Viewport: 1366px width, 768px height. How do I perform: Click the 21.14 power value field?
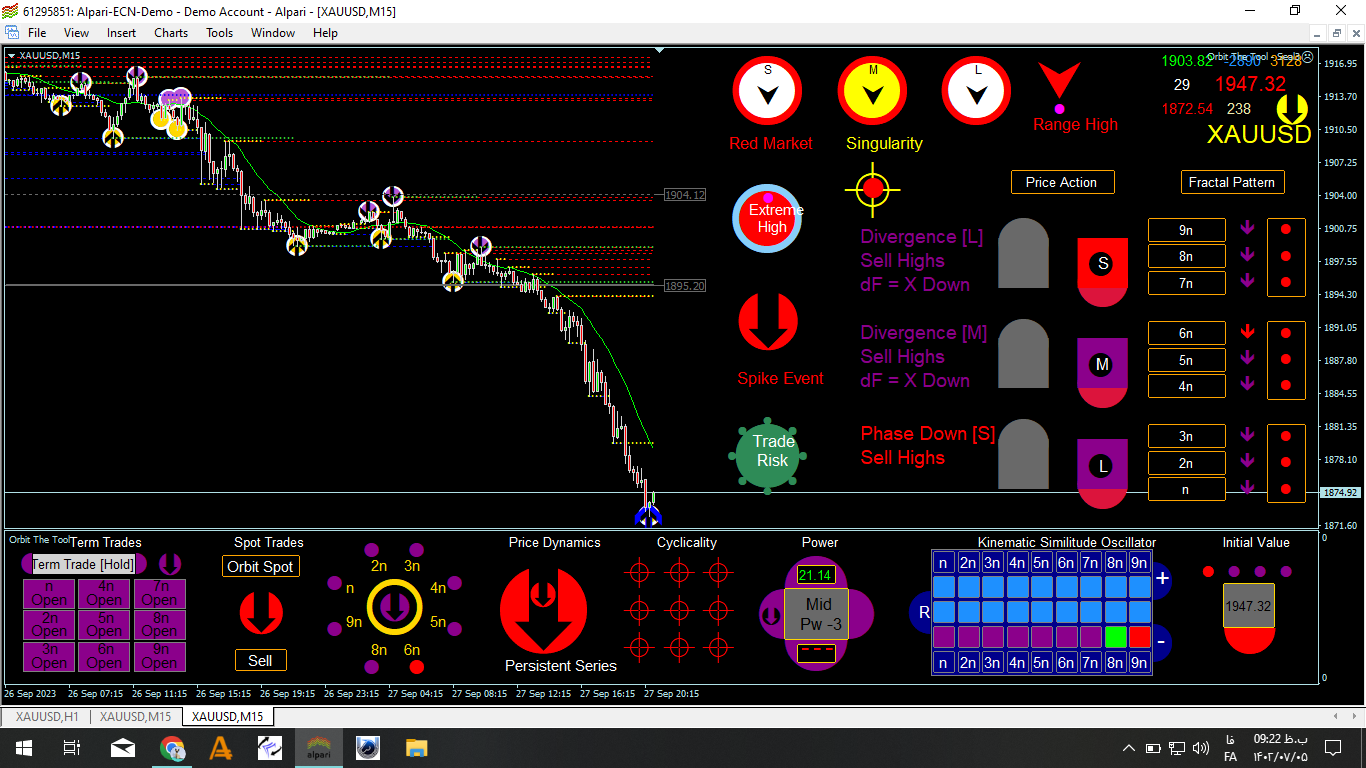coord(816,575)
